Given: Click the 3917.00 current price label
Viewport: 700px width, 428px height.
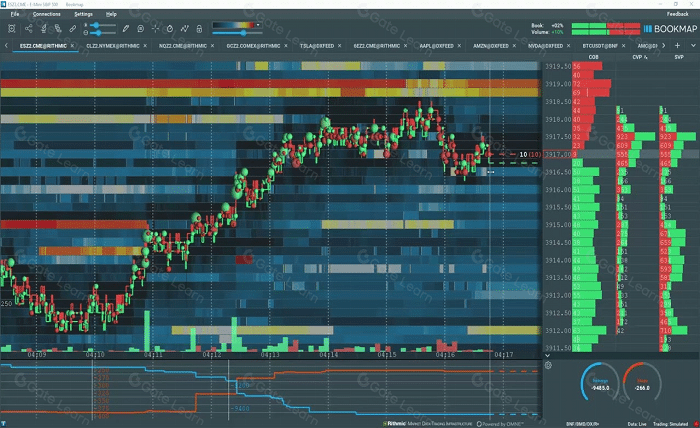Looking at the screenshot, I should [x=558, y=154].
